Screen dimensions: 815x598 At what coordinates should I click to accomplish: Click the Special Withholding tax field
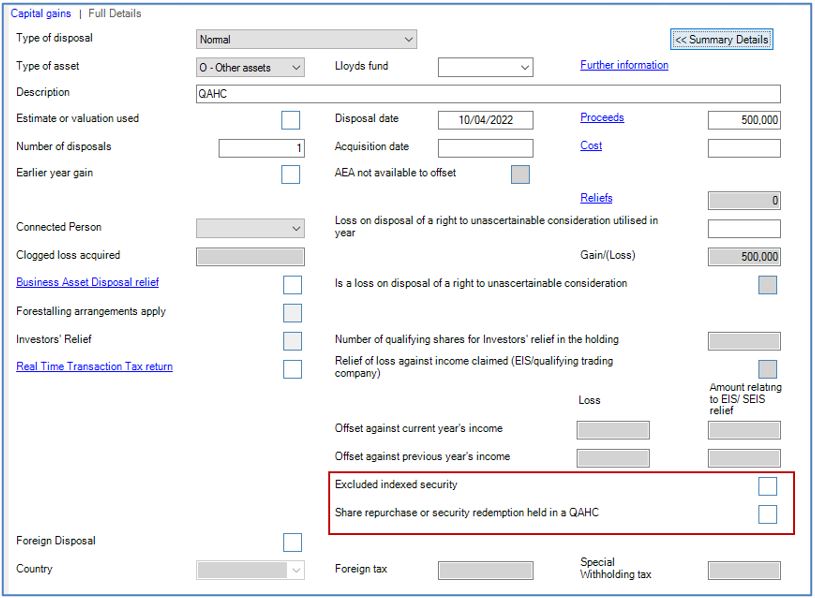point(744,570)
